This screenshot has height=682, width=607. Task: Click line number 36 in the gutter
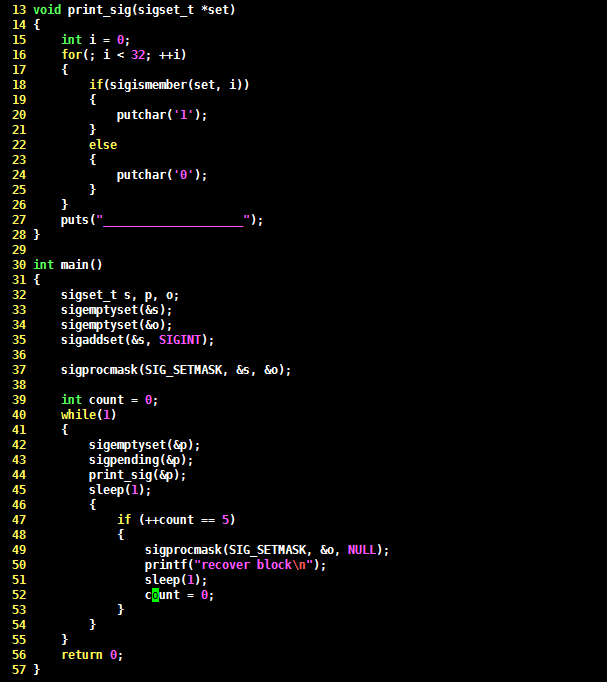pos(19,355)
